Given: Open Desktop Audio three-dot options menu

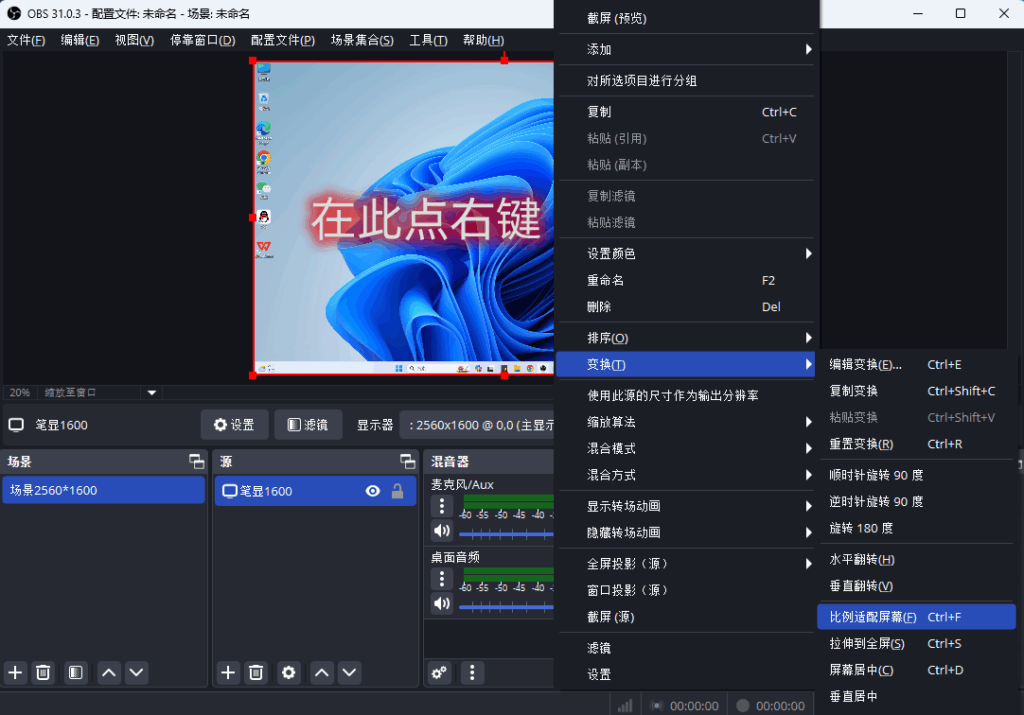Looking at the screenshot, I should pyautogui.click(x=442, y=579).
